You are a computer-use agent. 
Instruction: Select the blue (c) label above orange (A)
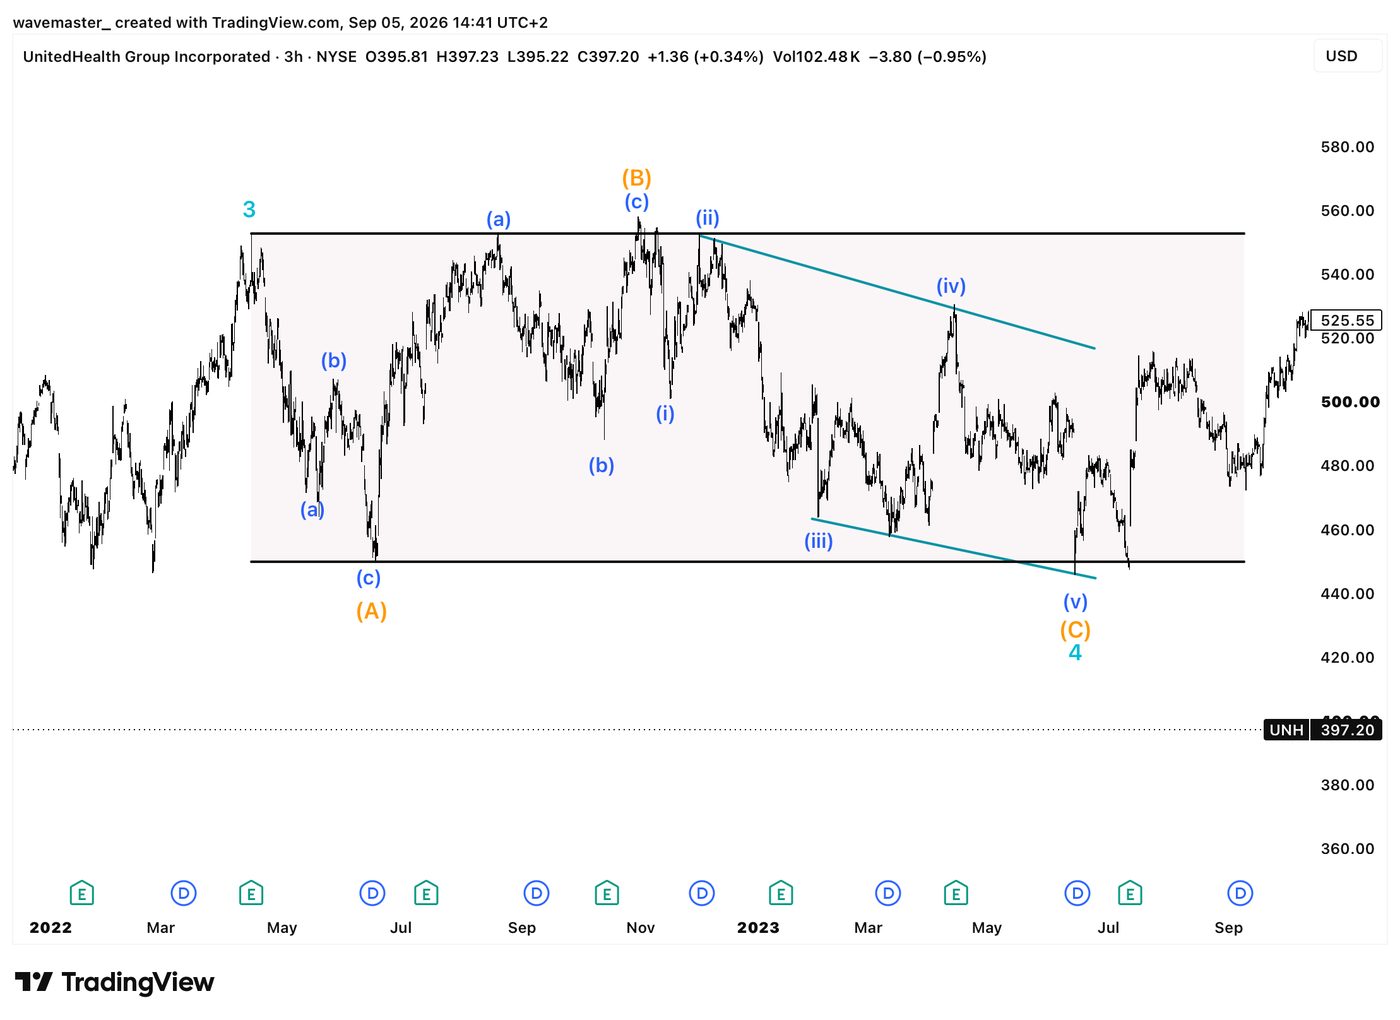(368, 577)
